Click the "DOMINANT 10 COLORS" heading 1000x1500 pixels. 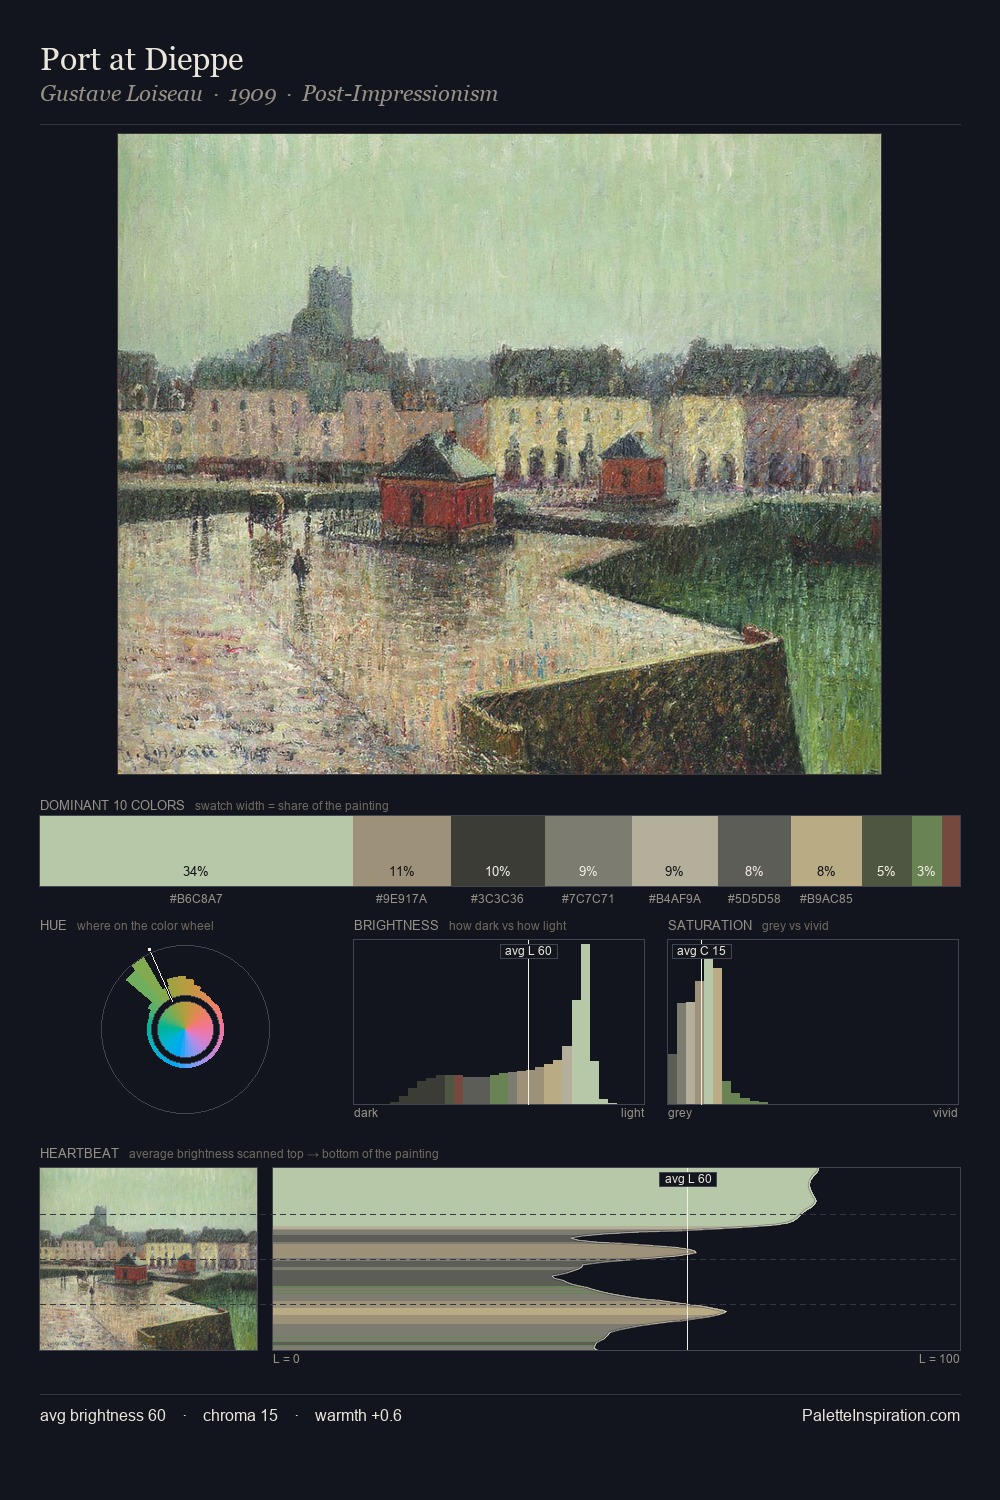point(112,805)
